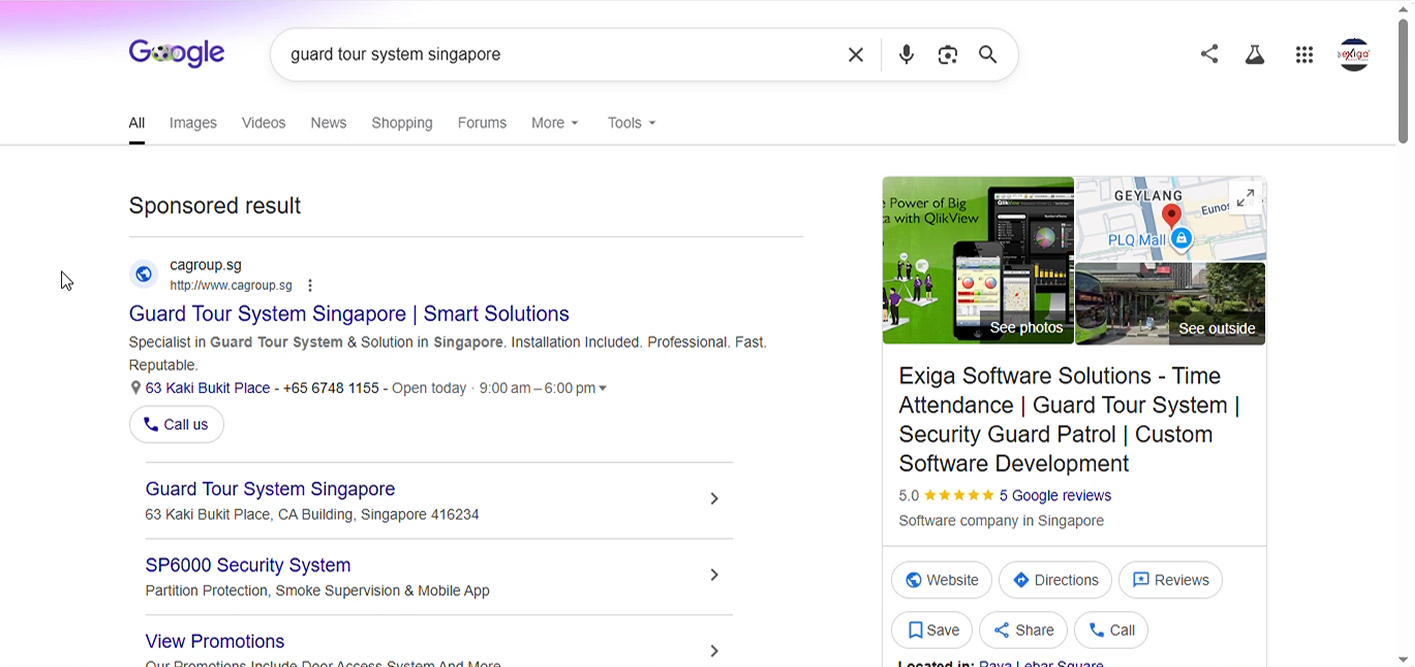
Task: Open the Exiga account avatar
Action: [1354, 55]
